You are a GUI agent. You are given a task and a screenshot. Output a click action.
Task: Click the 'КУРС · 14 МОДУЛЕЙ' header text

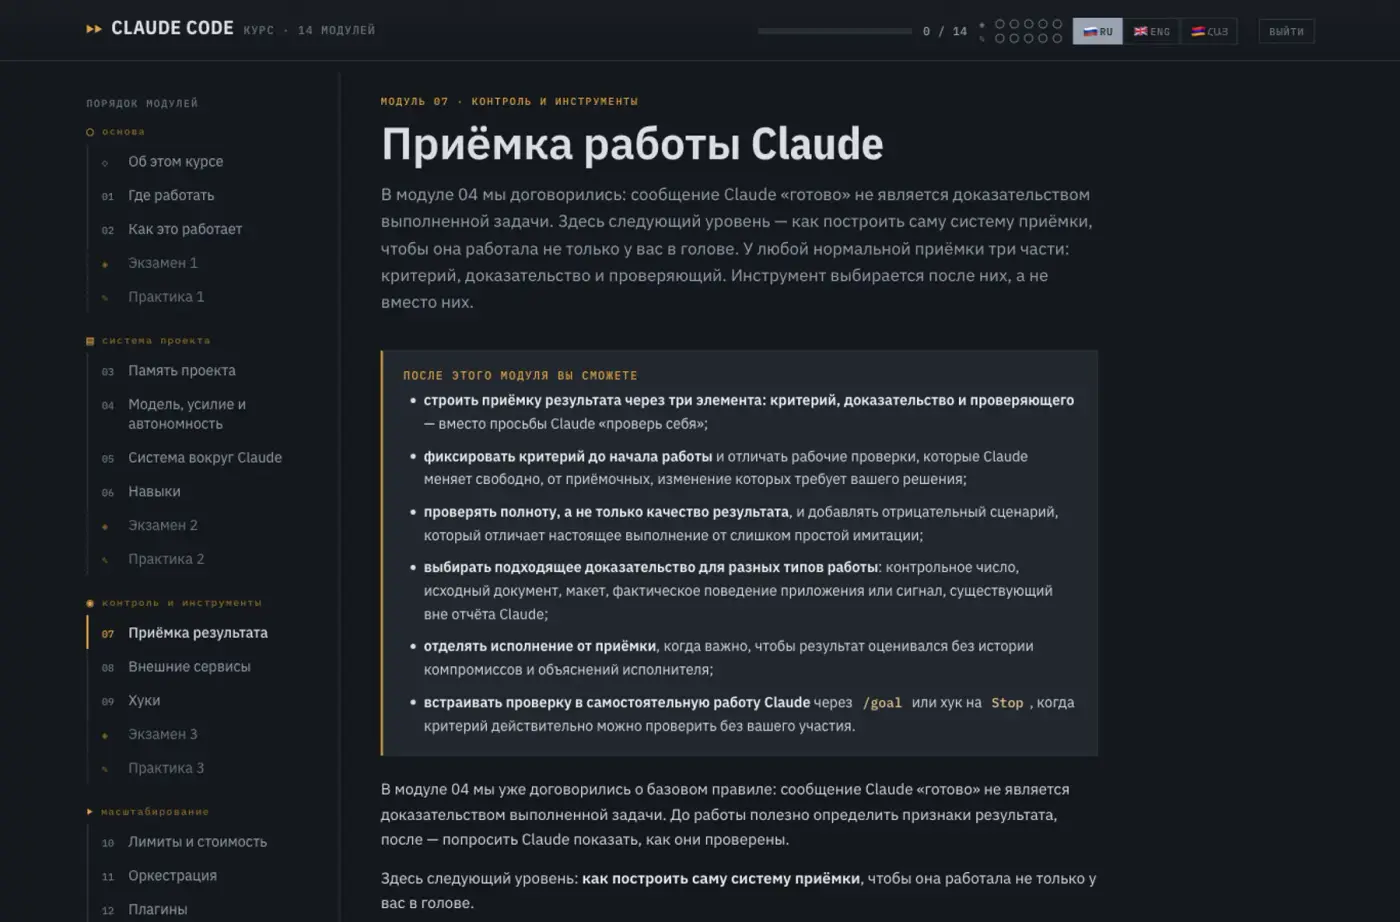[x=309, y=30]
